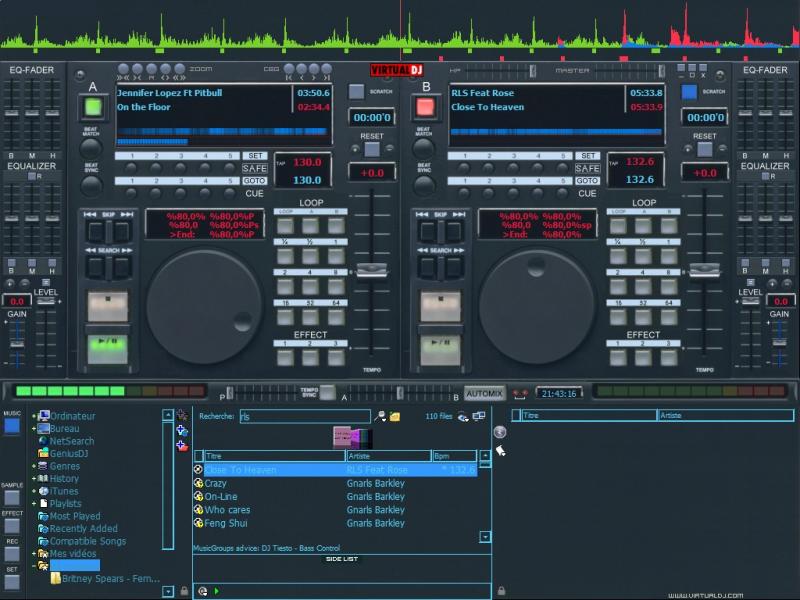Image resolution: width=800 pixels, height=600 pixels.
Task: Open the SET config panel
Action: coord(12,582)
